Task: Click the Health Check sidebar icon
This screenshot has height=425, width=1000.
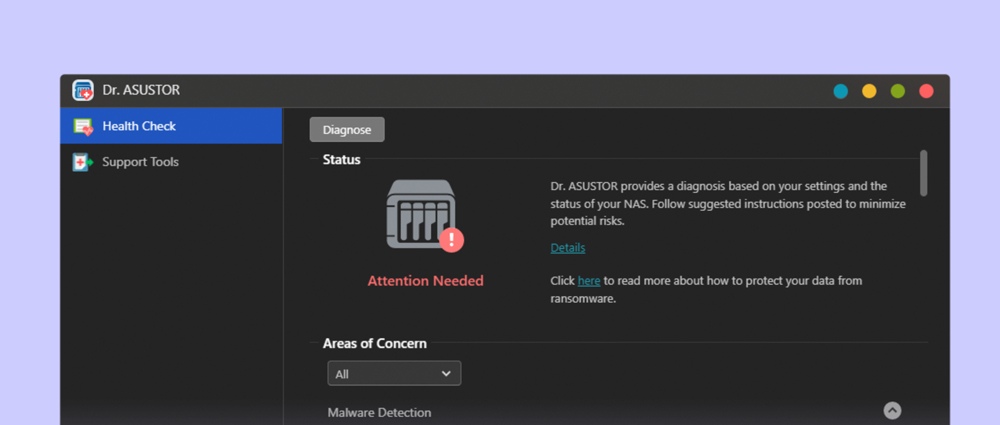Action: click(83, 126)
